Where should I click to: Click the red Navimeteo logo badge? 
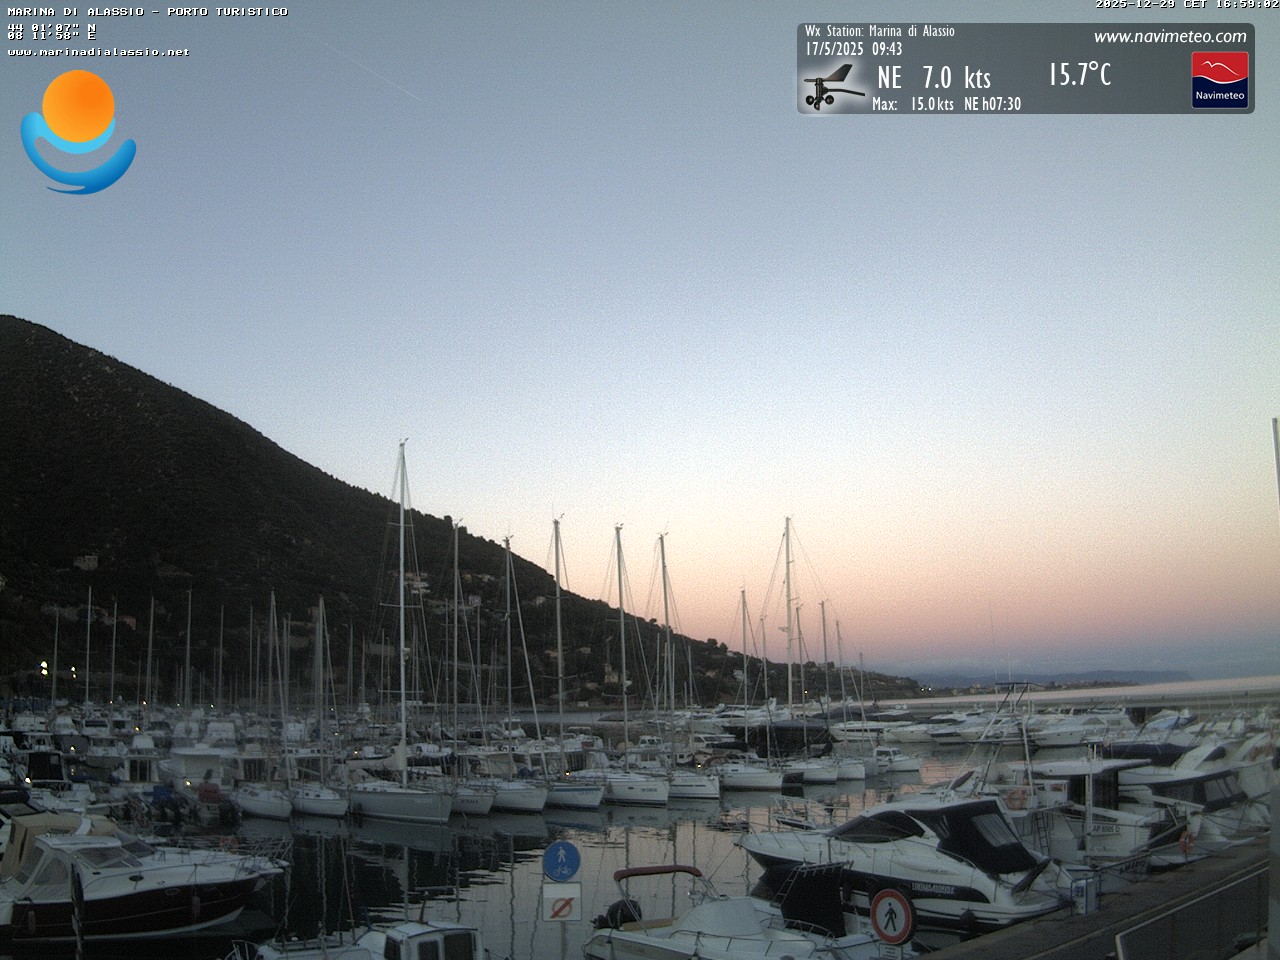1219,79
